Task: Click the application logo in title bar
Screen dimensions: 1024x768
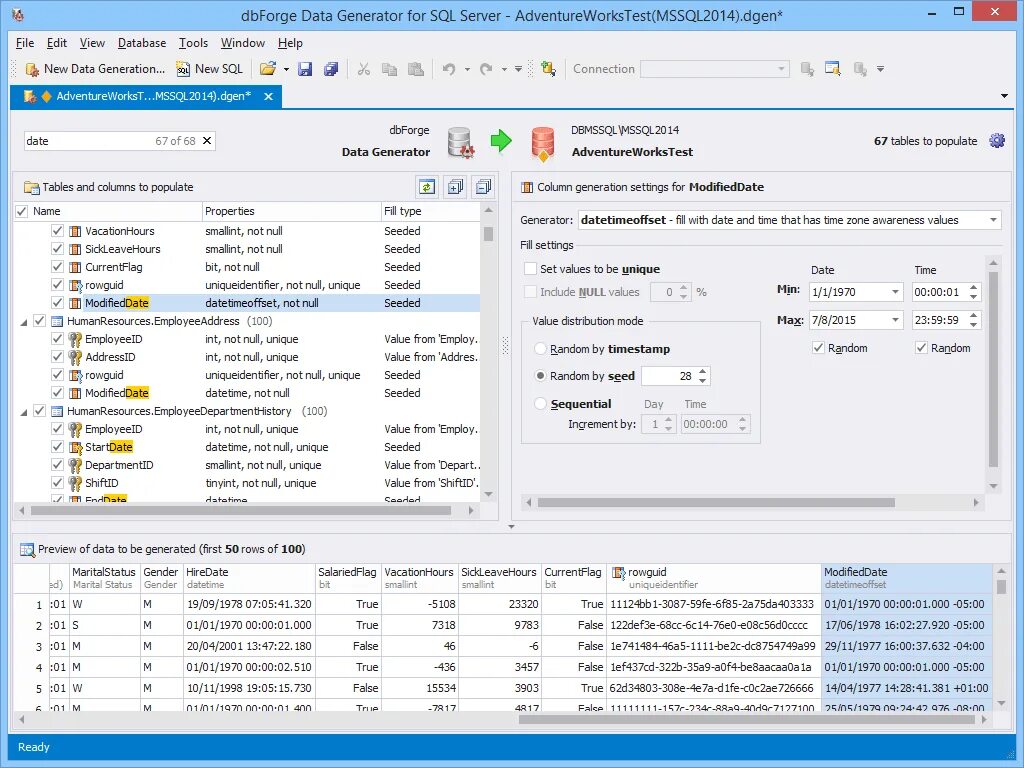Action: click(x=18, y=14)
